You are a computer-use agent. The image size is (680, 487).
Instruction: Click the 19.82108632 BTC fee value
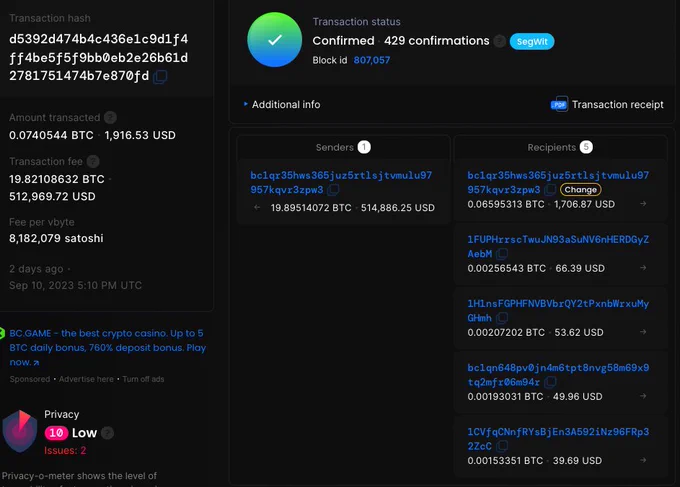(x=57, y=179)
